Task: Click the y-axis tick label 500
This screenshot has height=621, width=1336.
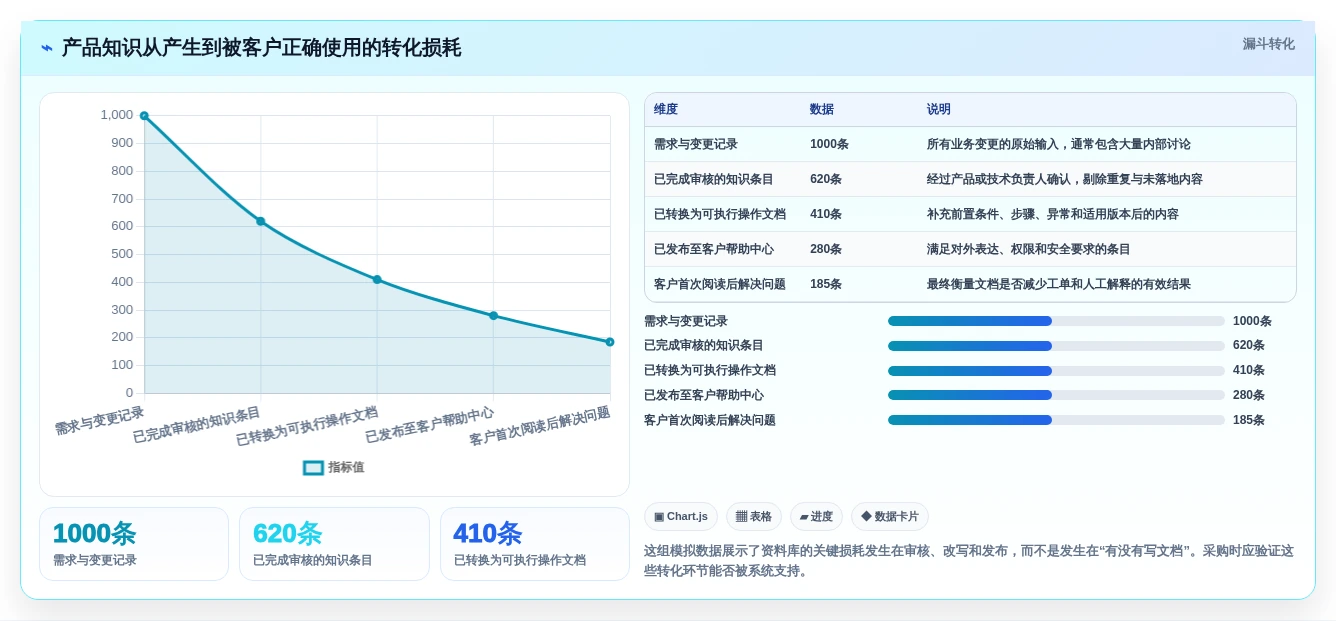Action: click(122, 254)
